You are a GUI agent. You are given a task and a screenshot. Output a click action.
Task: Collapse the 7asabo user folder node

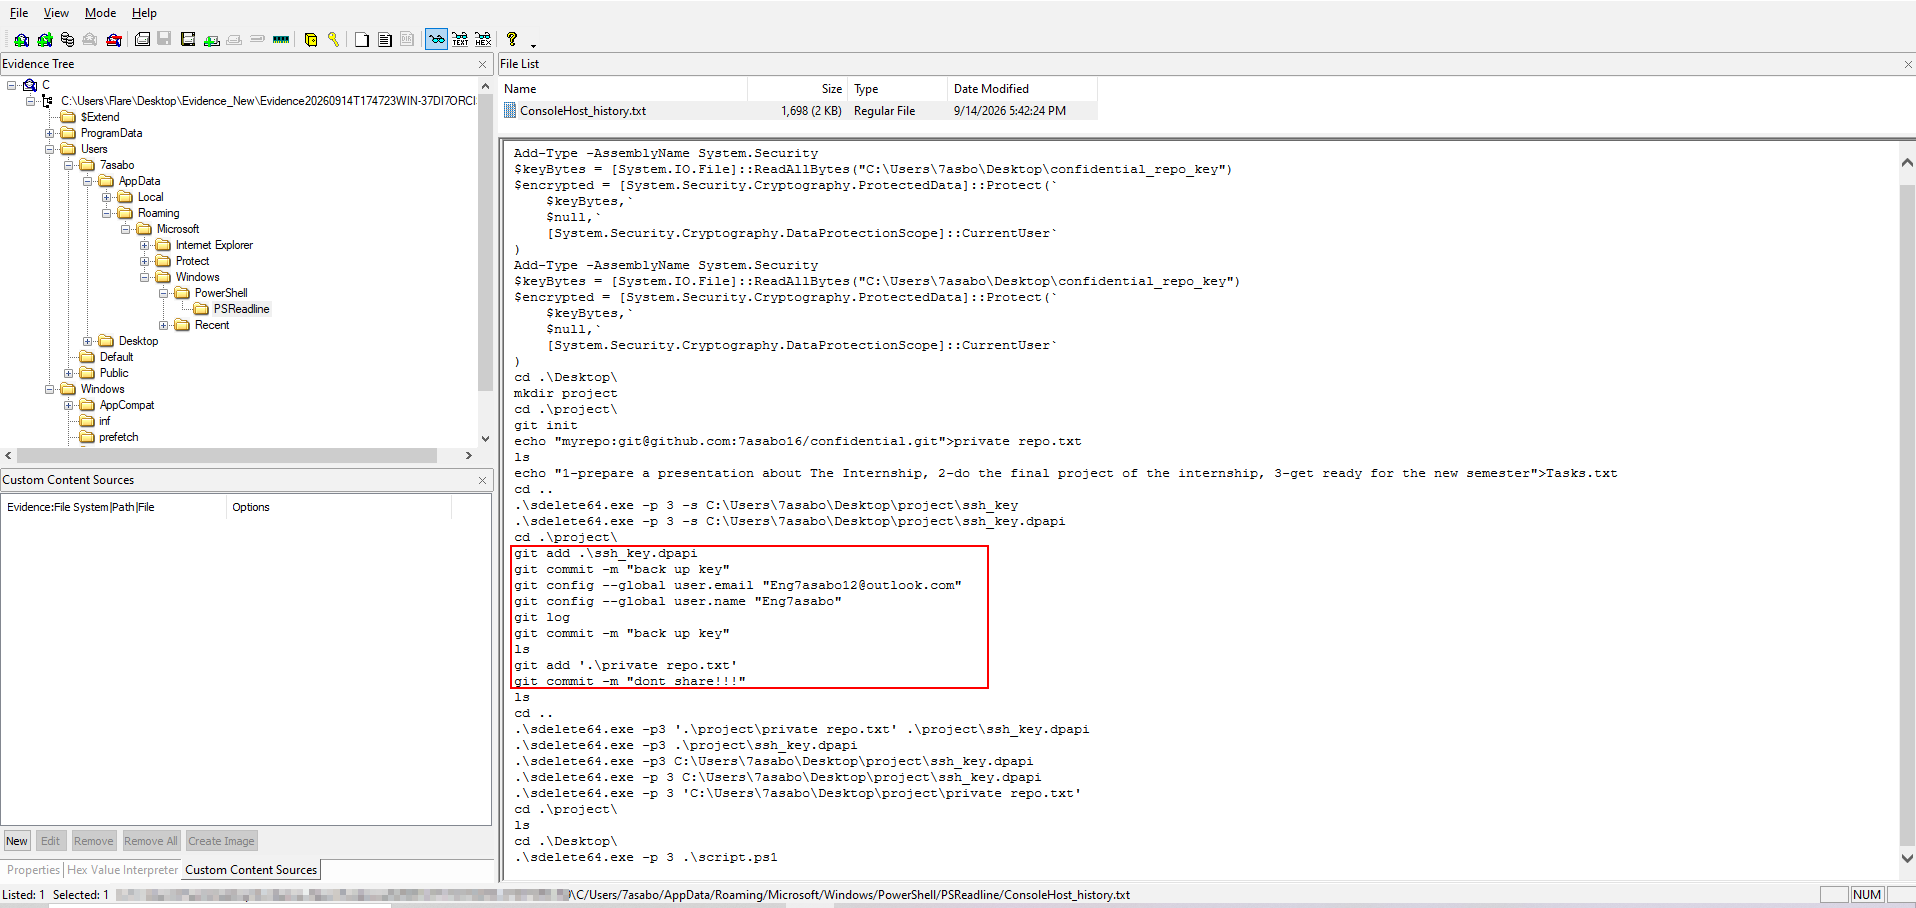click(x=69, y=165)
